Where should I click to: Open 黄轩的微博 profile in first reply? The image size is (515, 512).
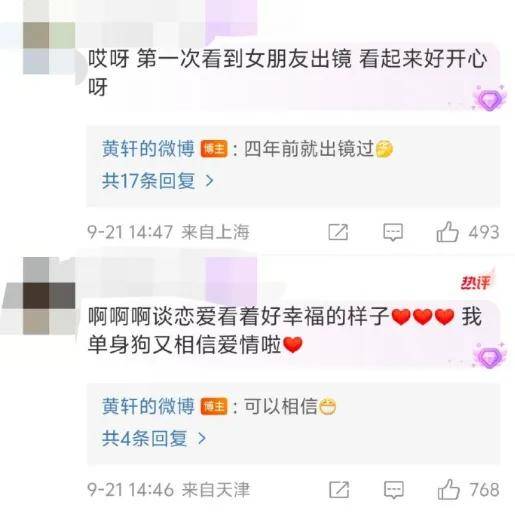point(148,149)
